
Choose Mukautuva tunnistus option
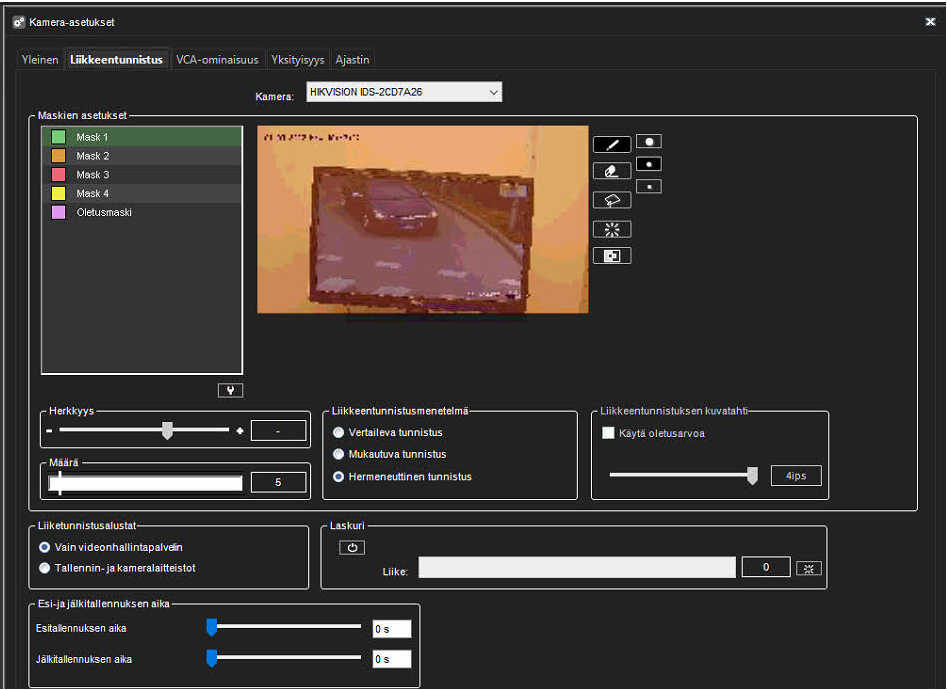(340, 455)
